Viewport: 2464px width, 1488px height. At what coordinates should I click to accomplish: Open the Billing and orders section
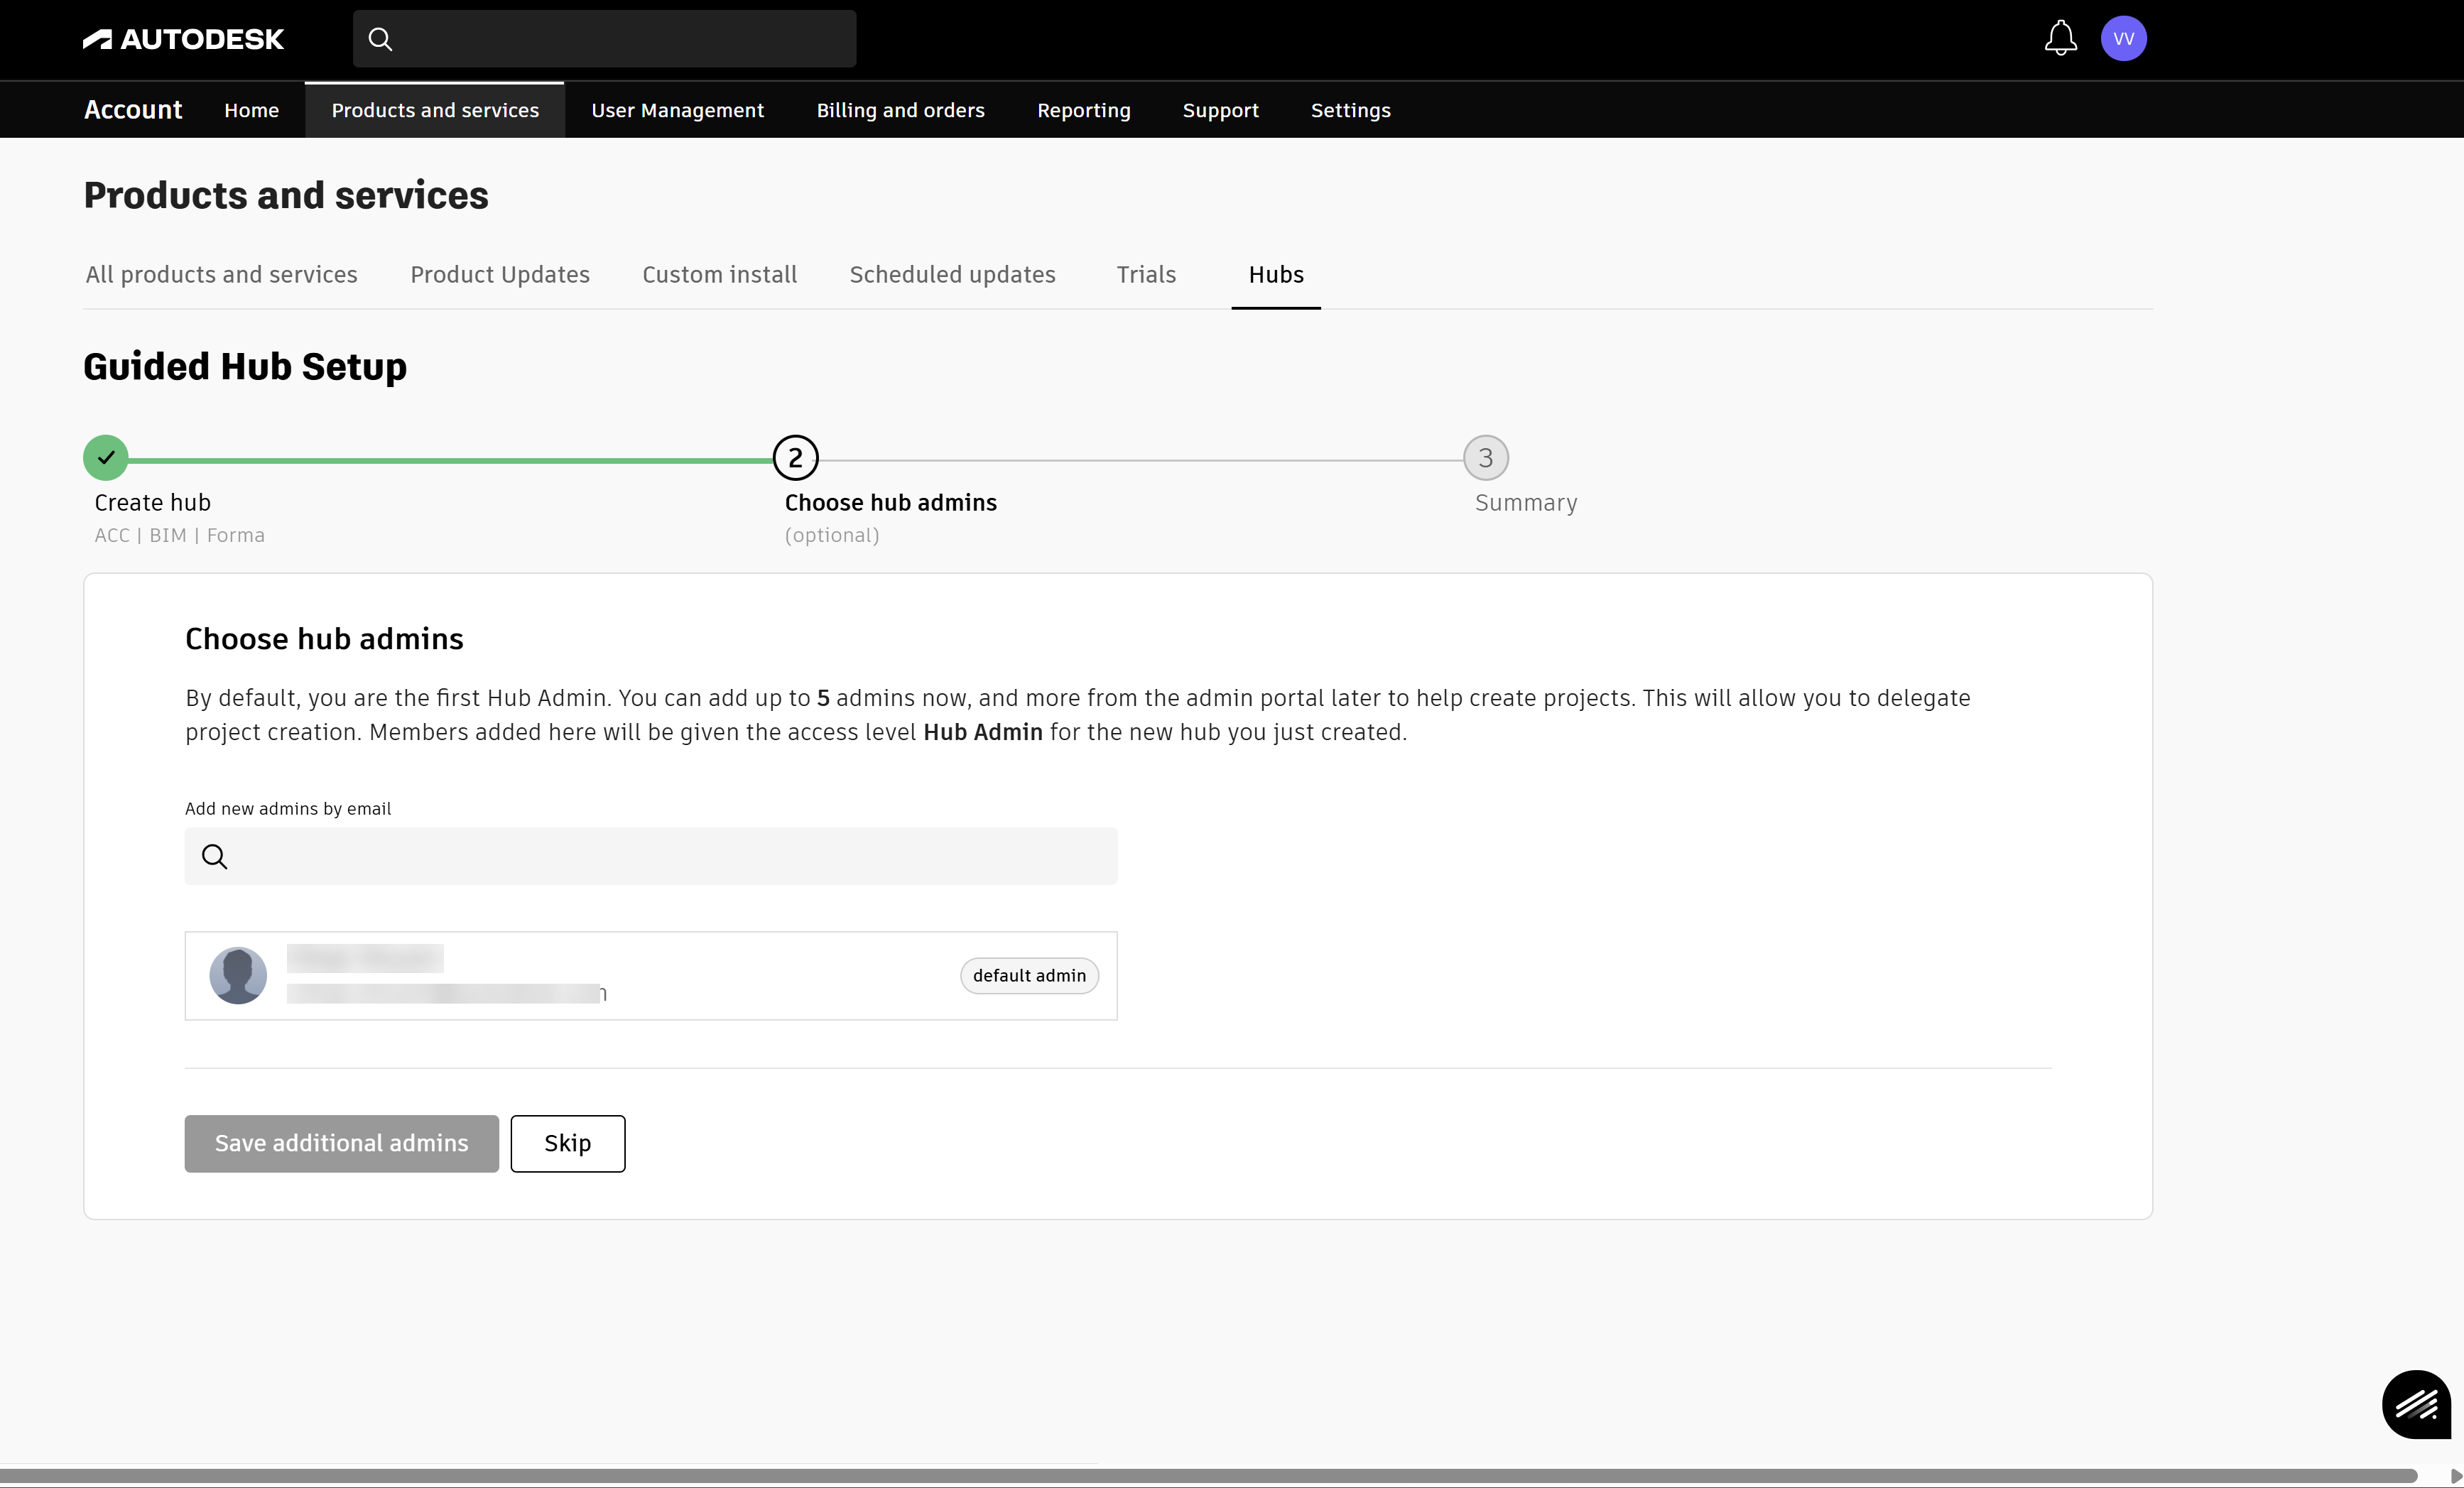click(x=899, y=110)
